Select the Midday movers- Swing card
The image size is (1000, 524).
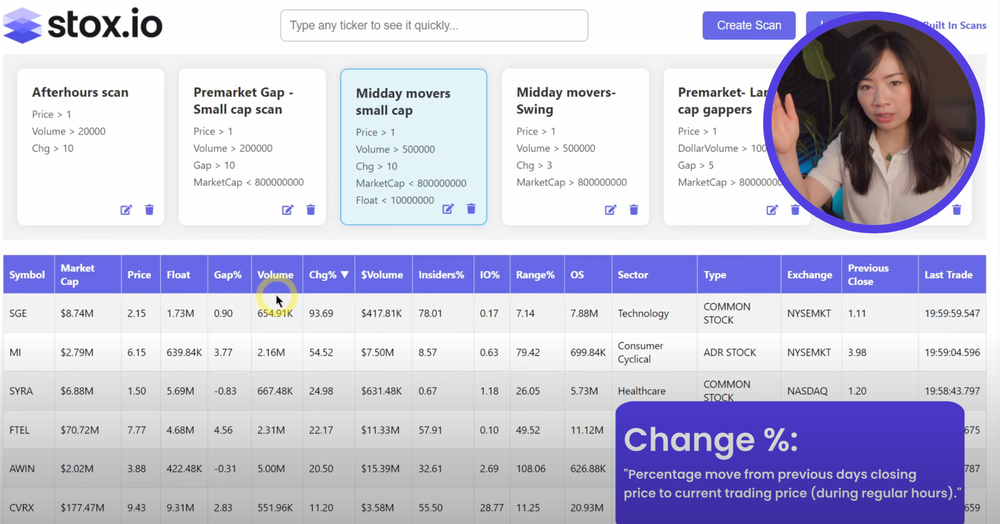click(x=575, y=147)
